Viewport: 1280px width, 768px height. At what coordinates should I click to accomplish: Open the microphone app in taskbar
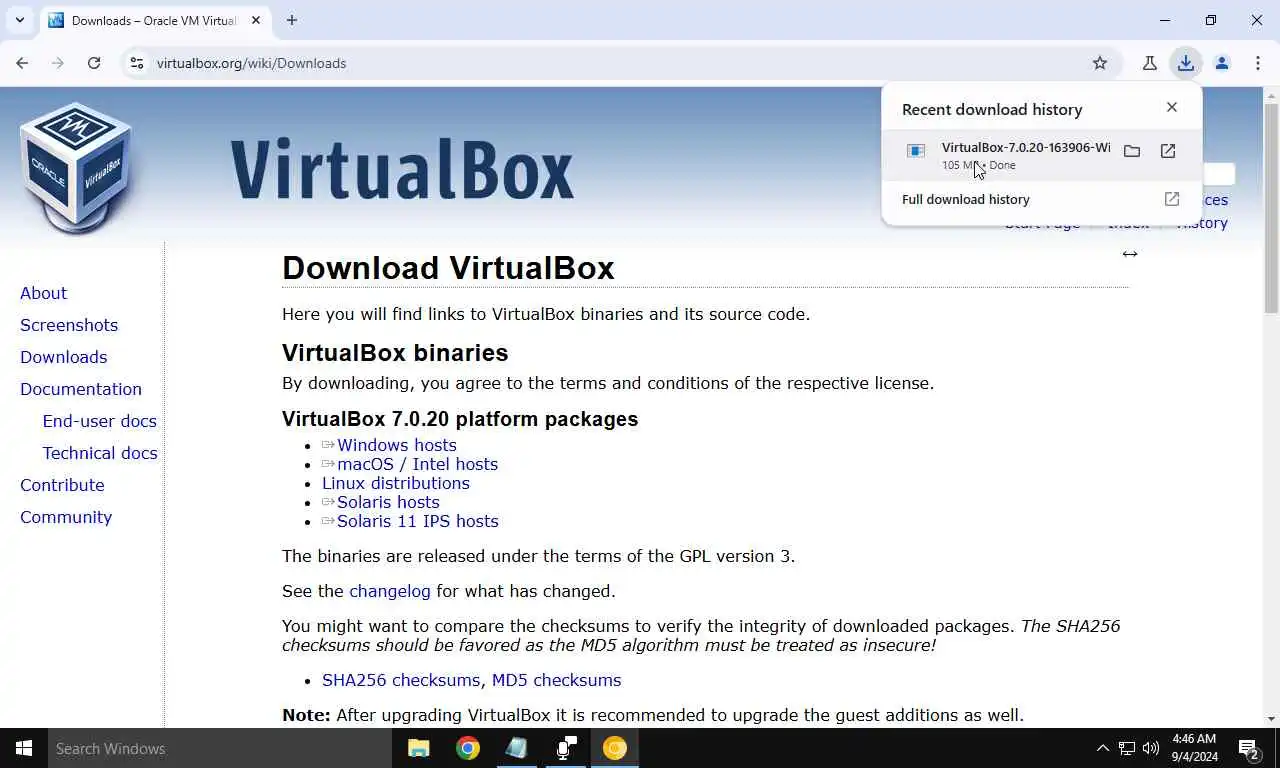566,748
